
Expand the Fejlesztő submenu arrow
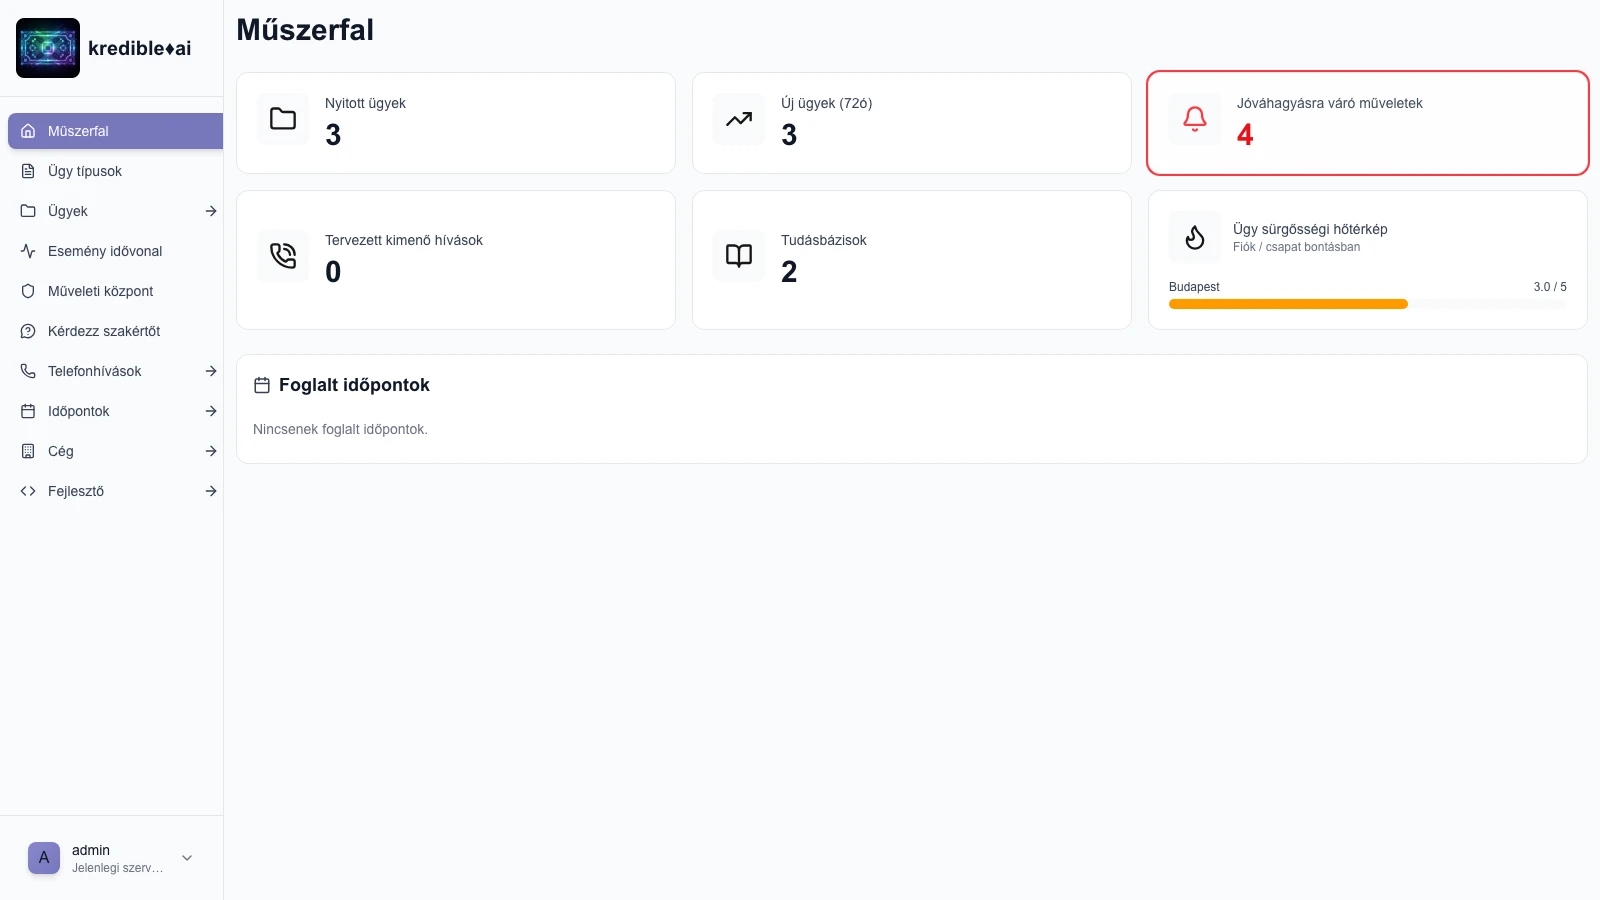coord(211,491)
